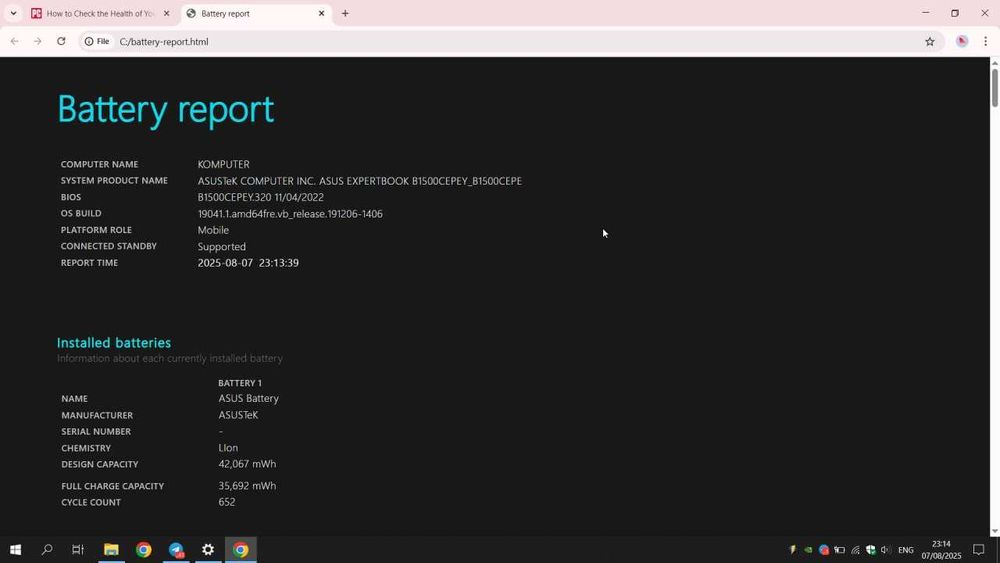Click platform role value 'Mobile'
Viewport: 1000px width, 563px height.
click(x=213, y=230)
